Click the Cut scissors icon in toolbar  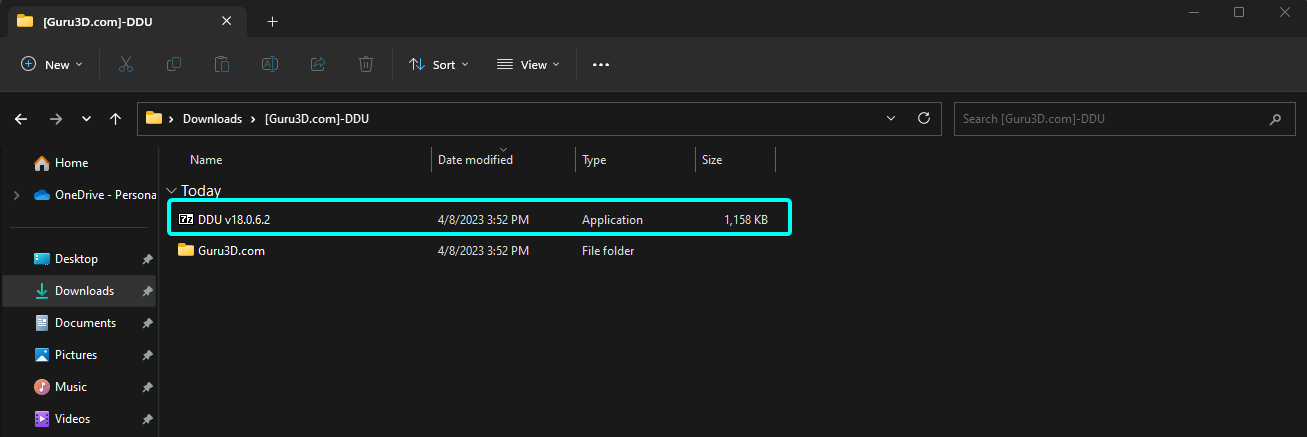[125, 64]
